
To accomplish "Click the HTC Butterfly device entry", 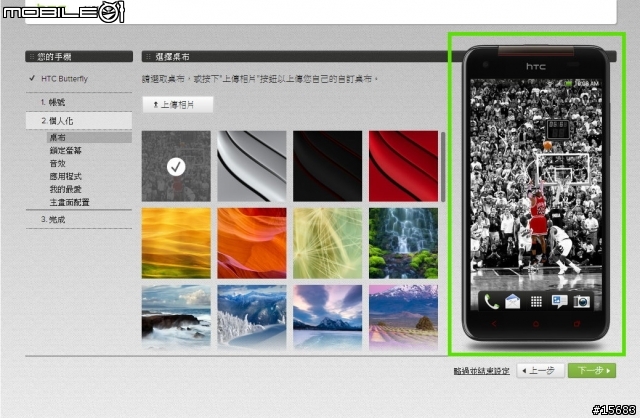I will [x=64, y=78].
